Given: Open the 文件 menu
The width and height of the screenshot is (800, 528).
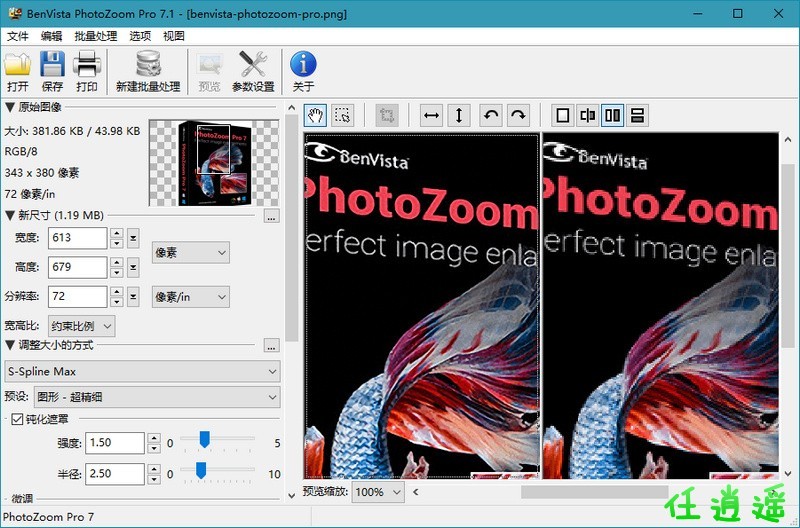Looking at the screenshot, I should pyautogui.click(x=18, y=36).
